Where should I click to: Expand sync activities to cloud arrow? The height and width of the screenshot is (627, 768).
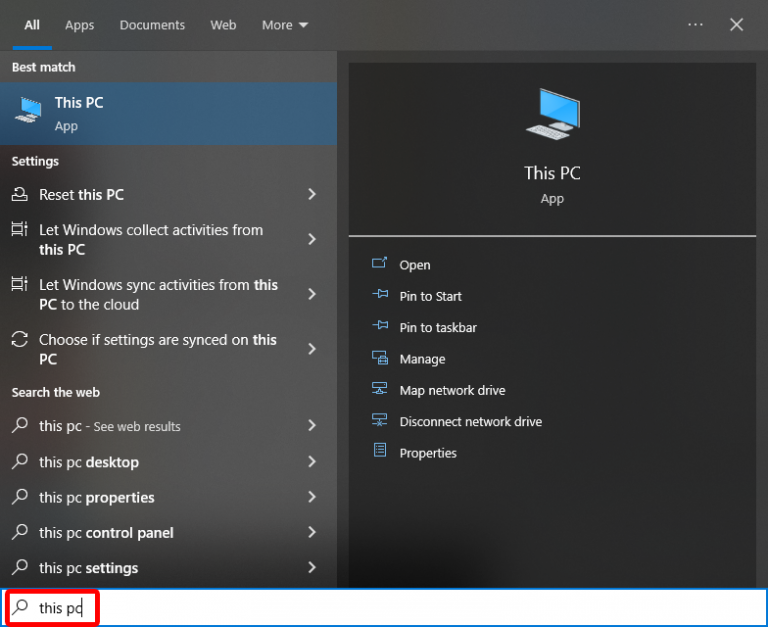coord(312,294)
